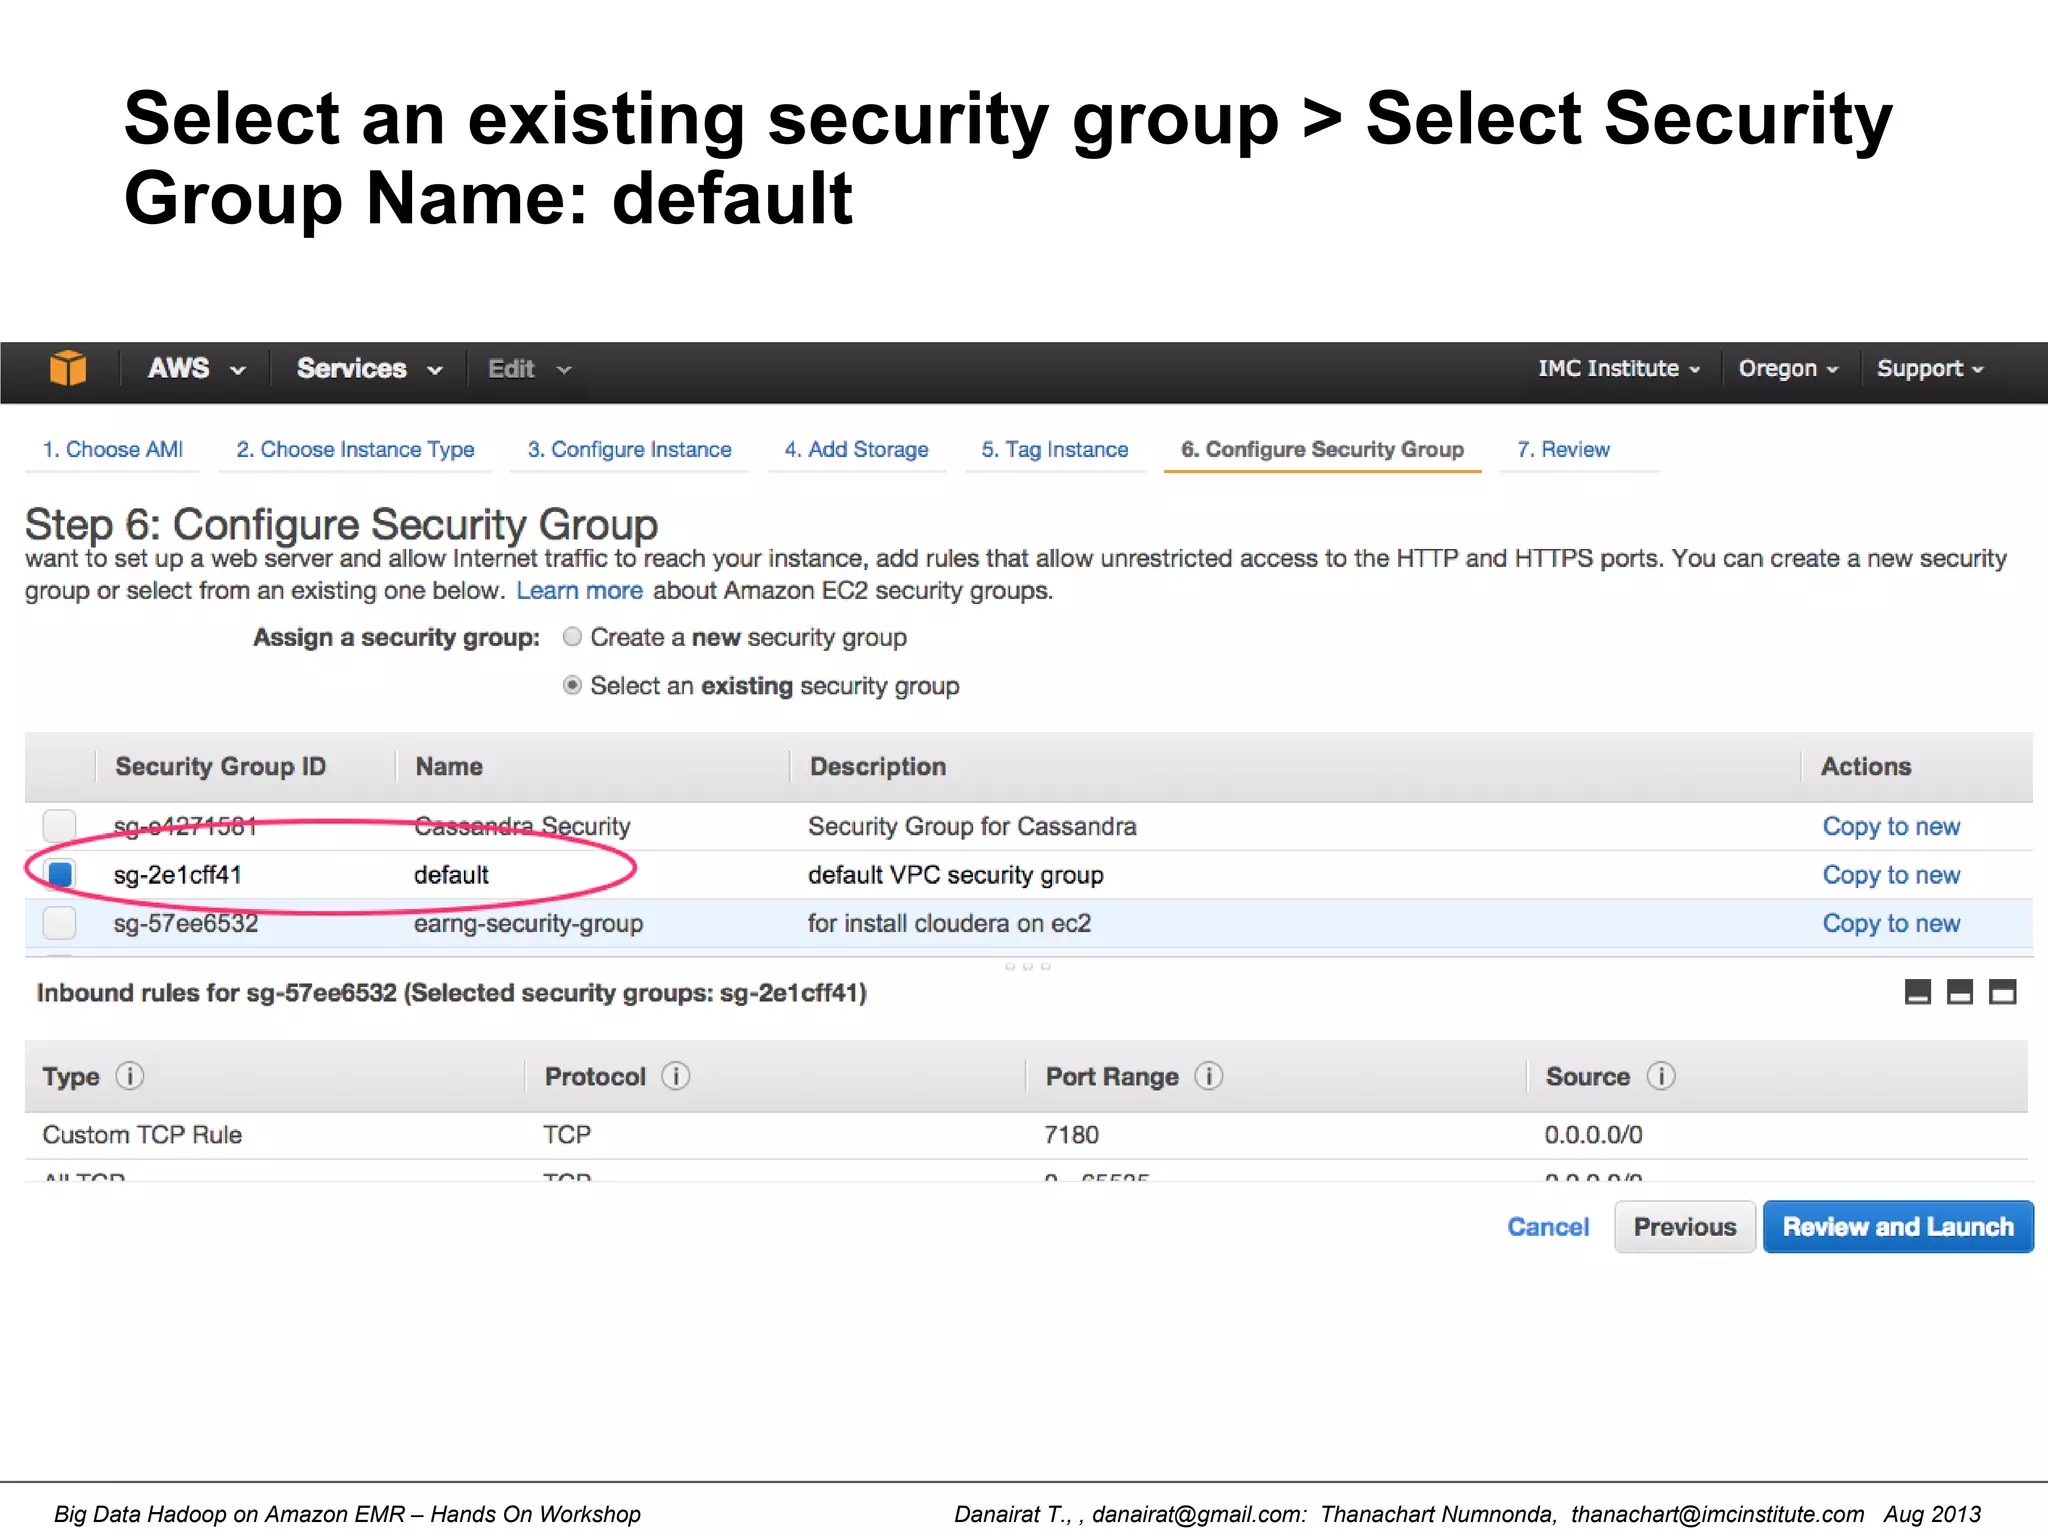2048x1536 pixels.
Task: Click the AWS orange cube logo
Action: coord(68,368)
